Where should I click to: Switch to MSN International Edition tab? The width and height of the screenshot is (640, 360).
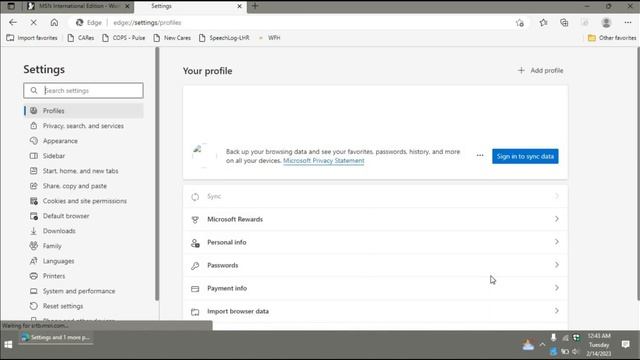[78, 6]
